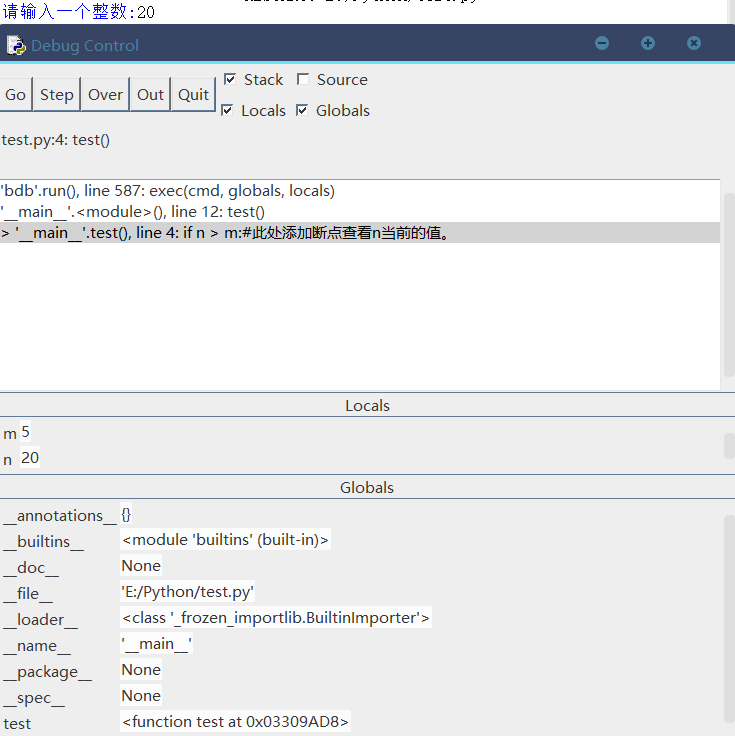Click the Python icon in Debug Control title bar
Screen dimensions: 735x736
(x=16, y=45)
